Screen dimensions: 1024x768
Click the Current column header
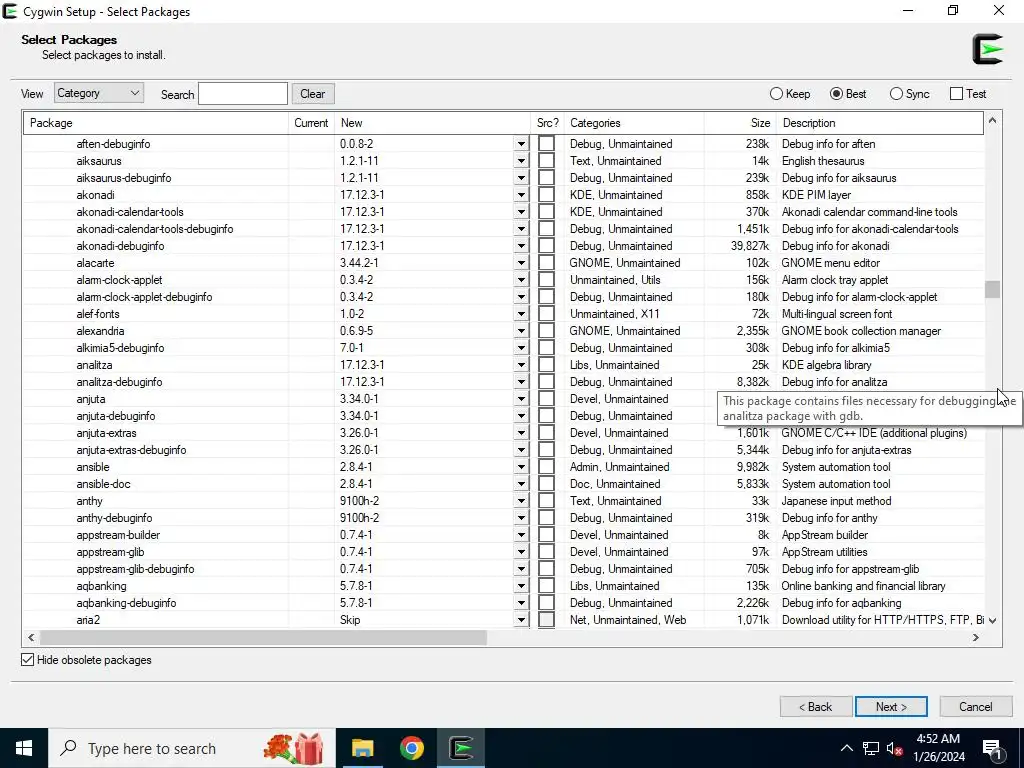point(311,123)
